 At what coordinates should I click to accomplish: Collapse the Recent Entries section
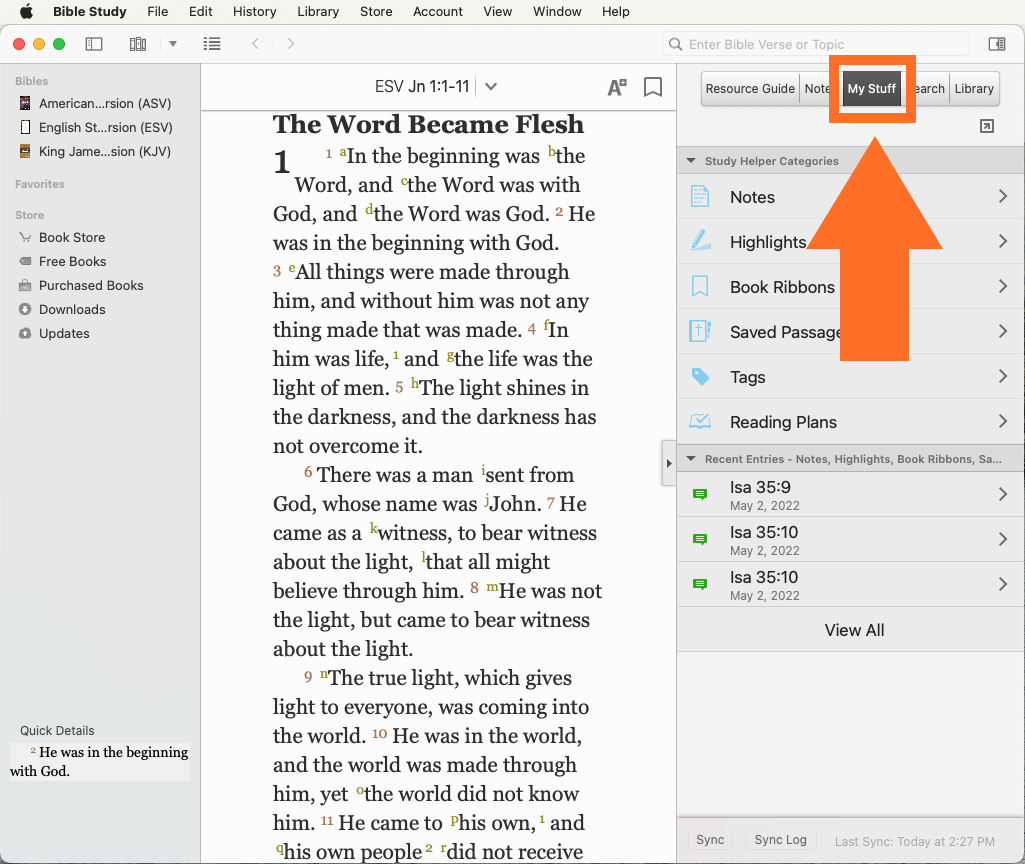coord(690,459)
